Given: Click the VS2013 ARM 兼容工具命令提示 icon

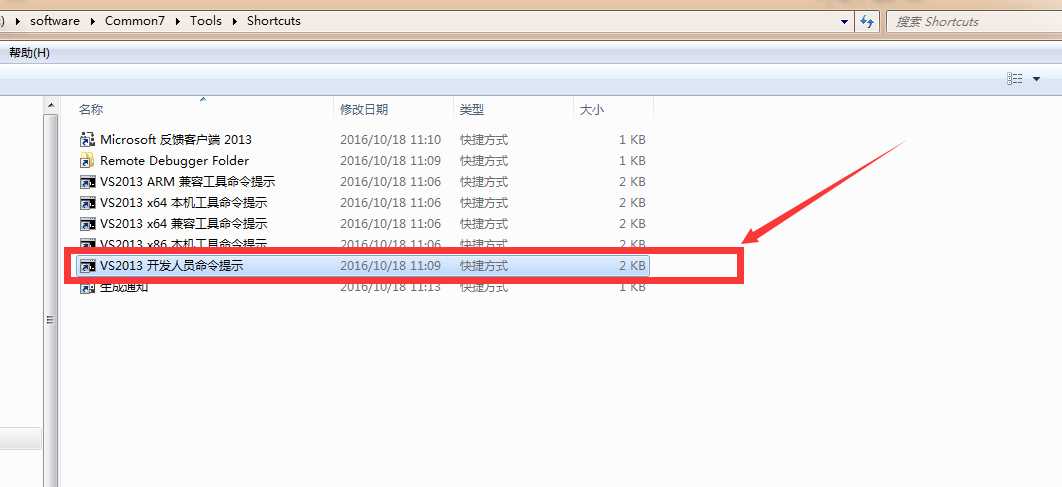Looking at the screenshot, I should click(x=87, y=182).
